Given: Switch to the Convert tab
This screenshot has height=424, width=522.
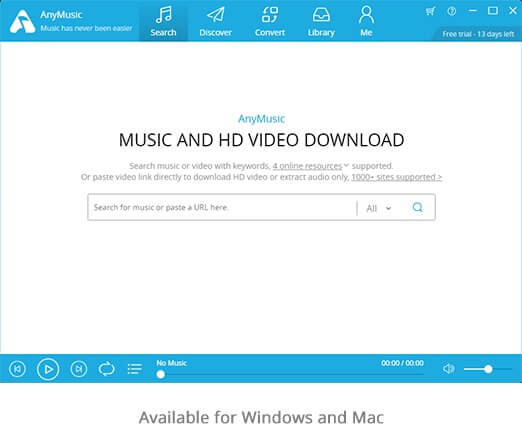Looking at the screenshot, I should pyautogui.click(x=270, y=22).
